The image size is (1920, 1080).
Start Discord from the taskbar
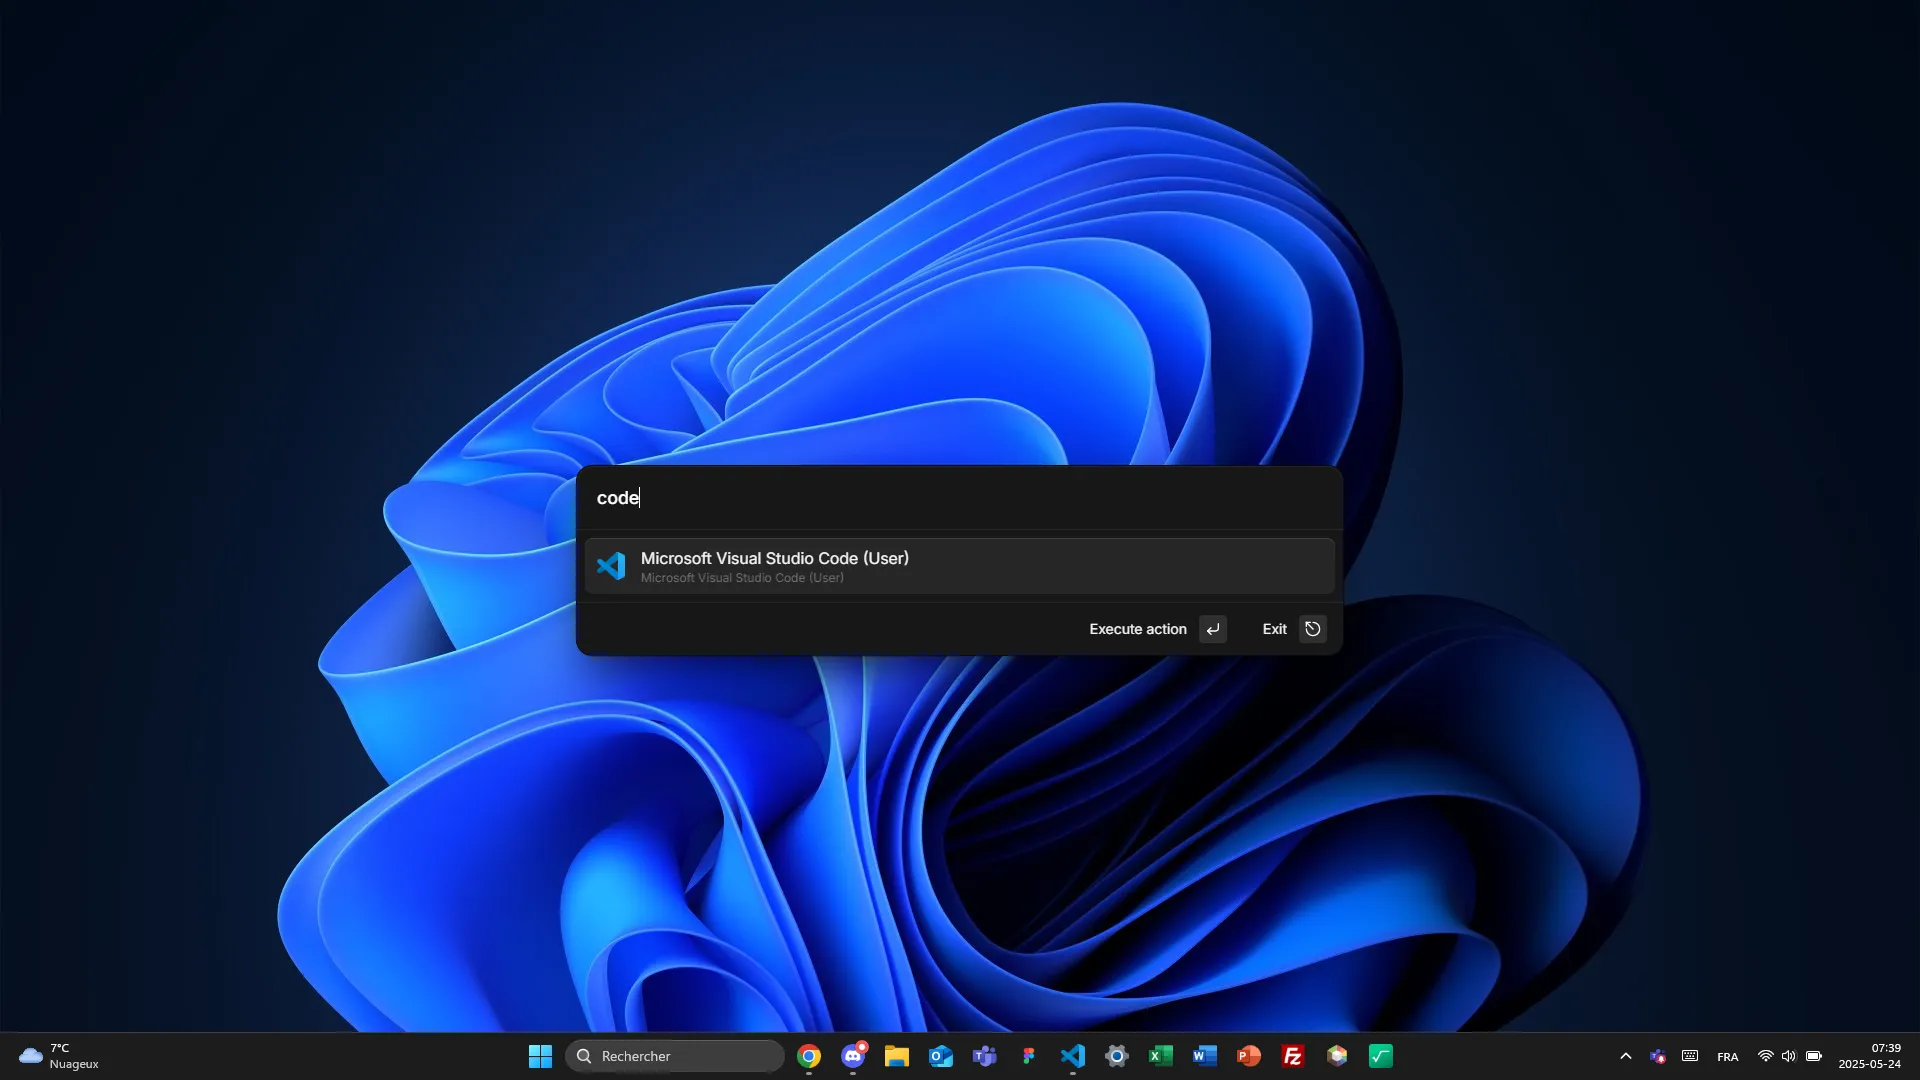pos(853,1055)
